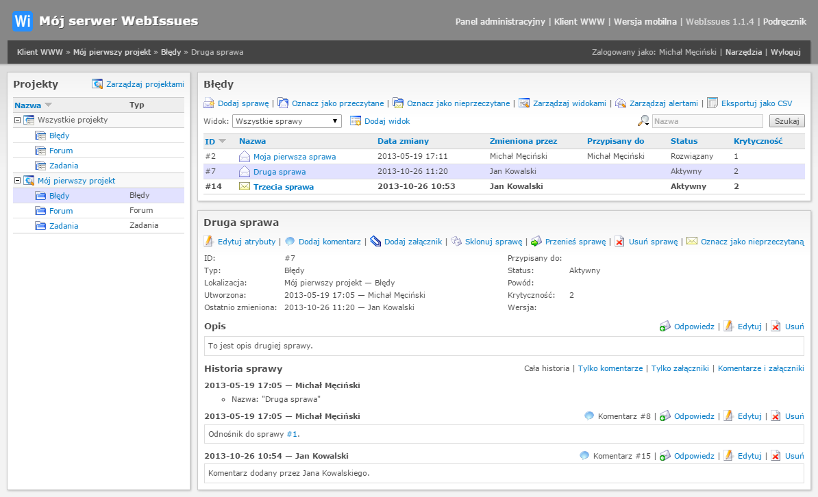Open the Narzędzia menu
Image resolution: width=818 pixels, height=497 pixels.
(743, 52)
